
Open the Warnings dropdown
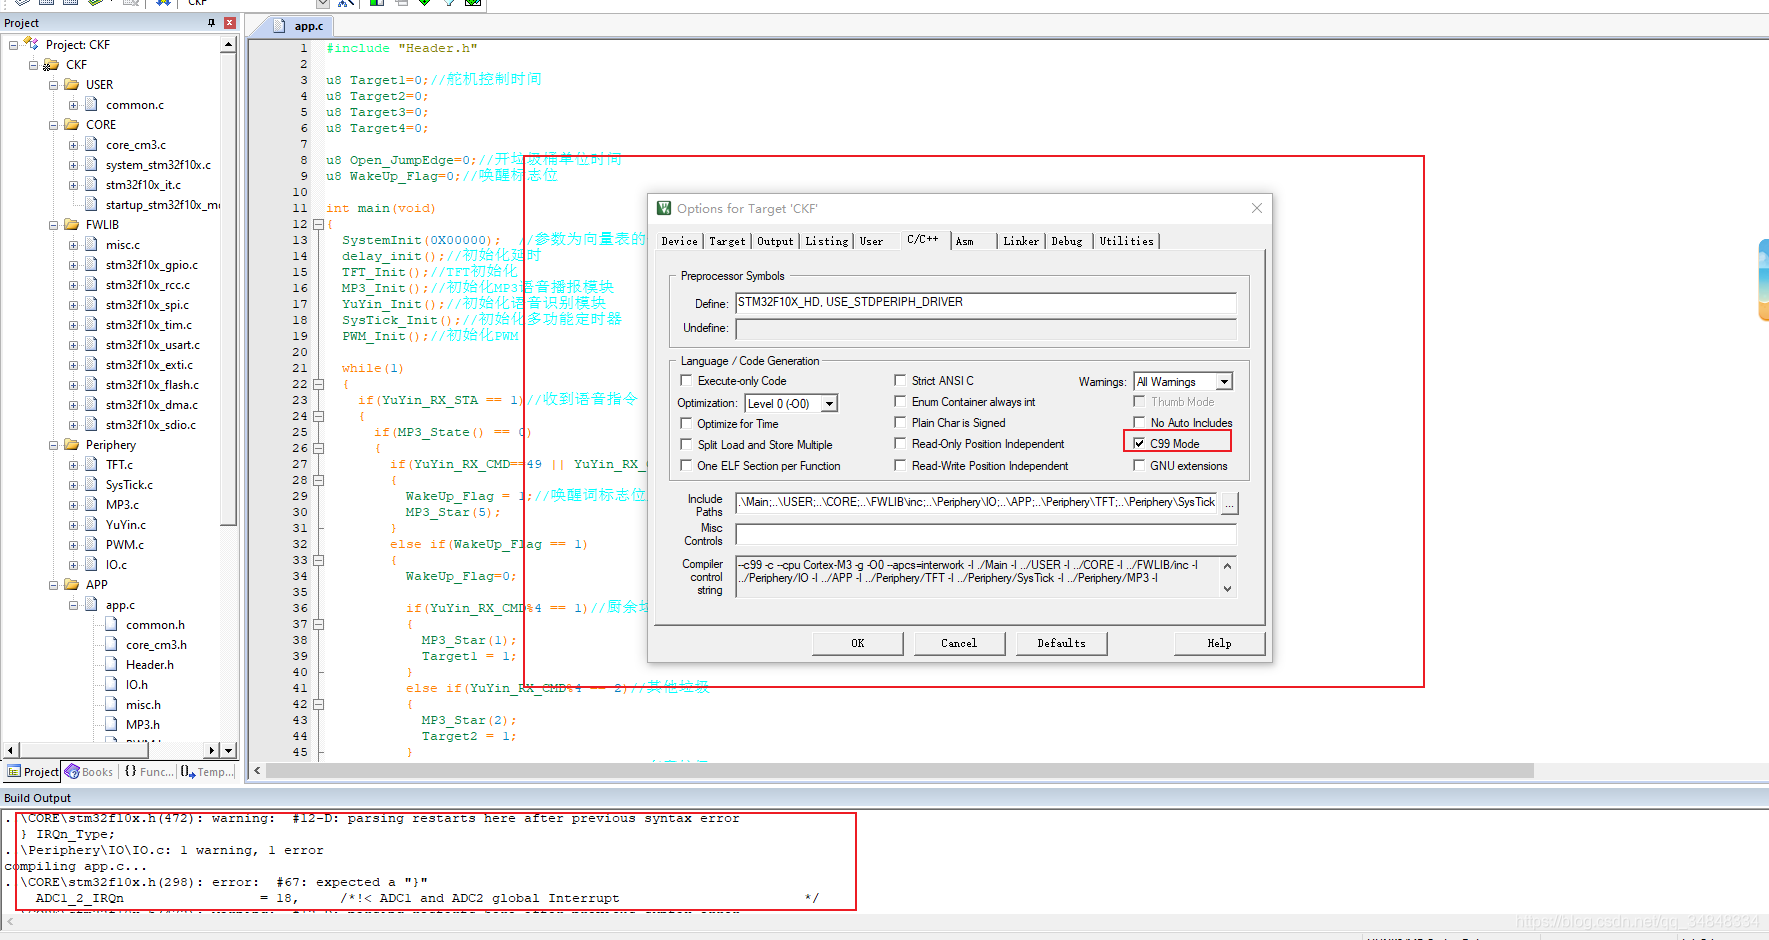[x=1224, y=381]
